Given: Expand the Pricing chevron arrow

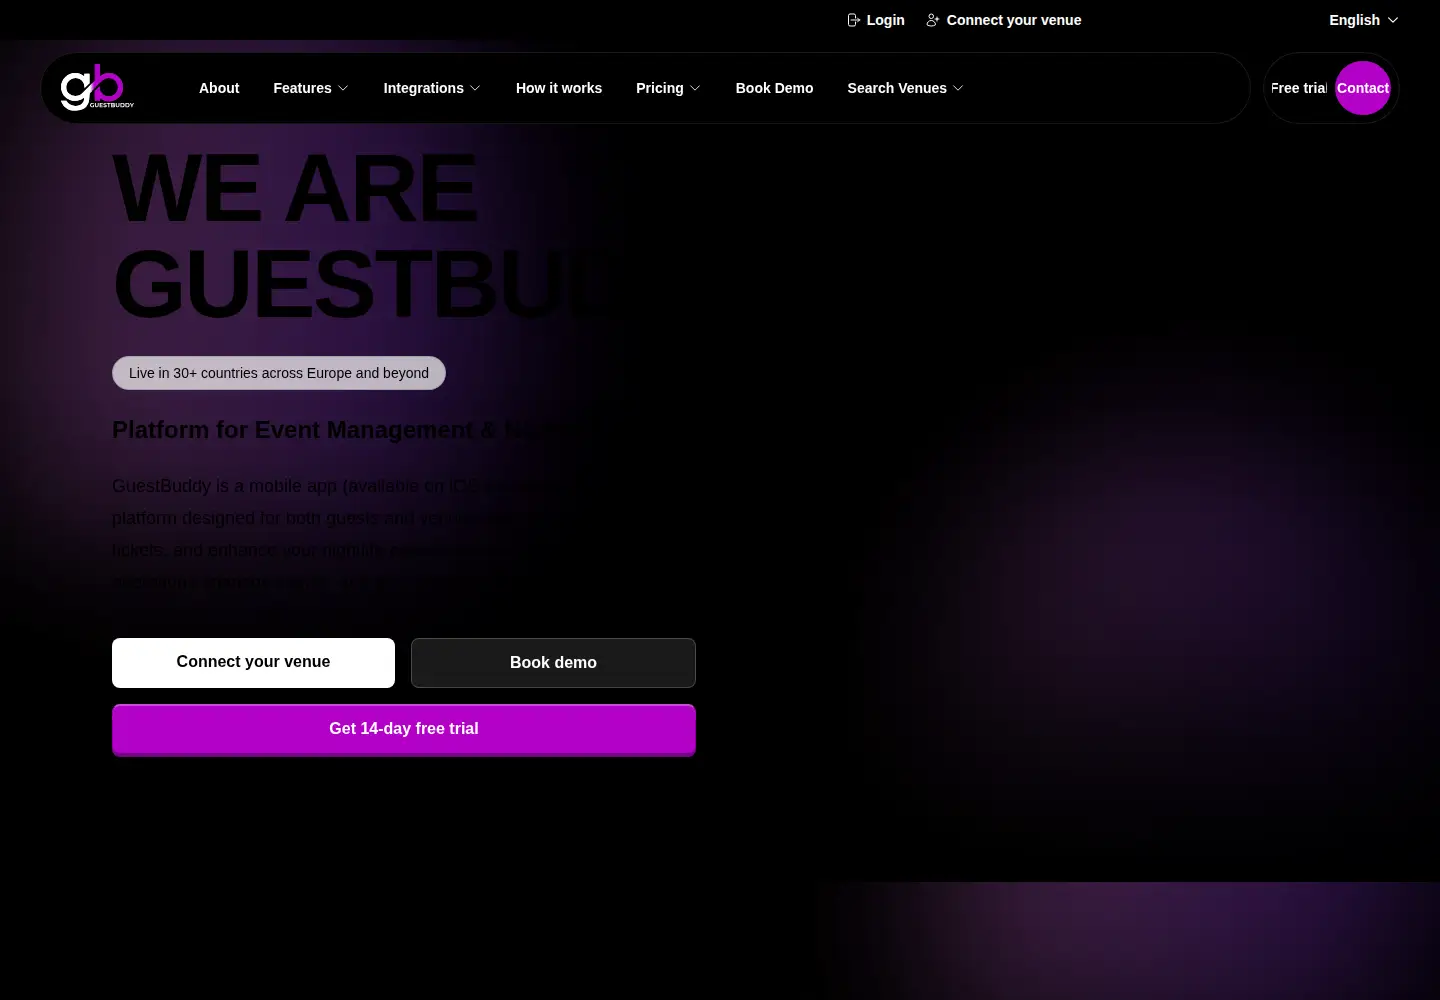Looking at the screenshot, I should pos(695,88).
